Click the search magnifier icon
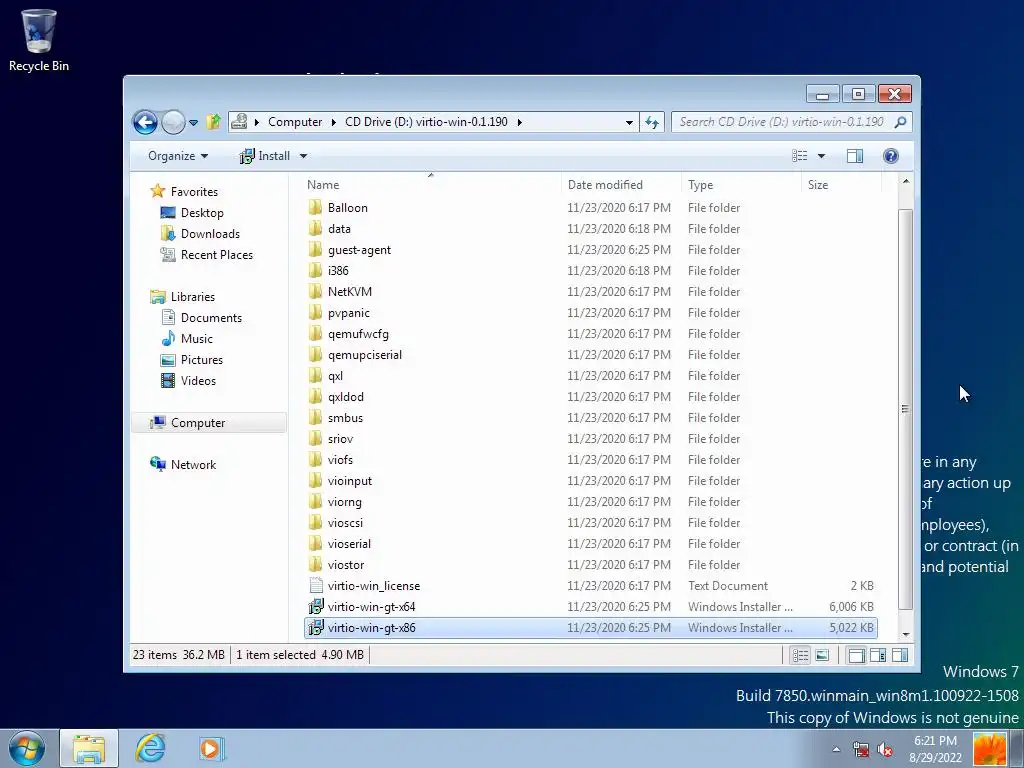The height and width of the screenshot is (768, 1024). coord(901,122)
